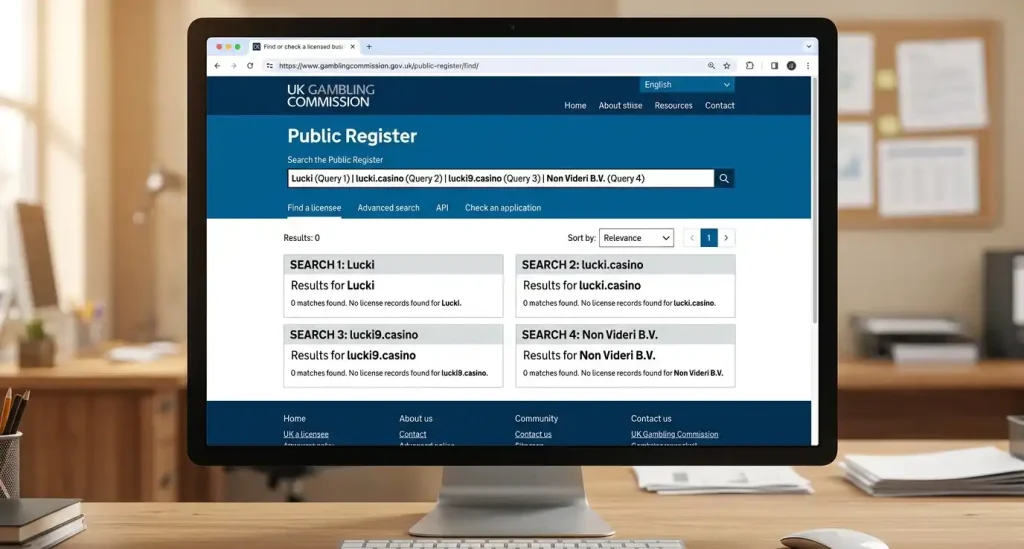Screen dimensions: 1024x549
Task: Click the 'SEARCH 3: lucki9.casino' card header
Action: tap(393, 334)
